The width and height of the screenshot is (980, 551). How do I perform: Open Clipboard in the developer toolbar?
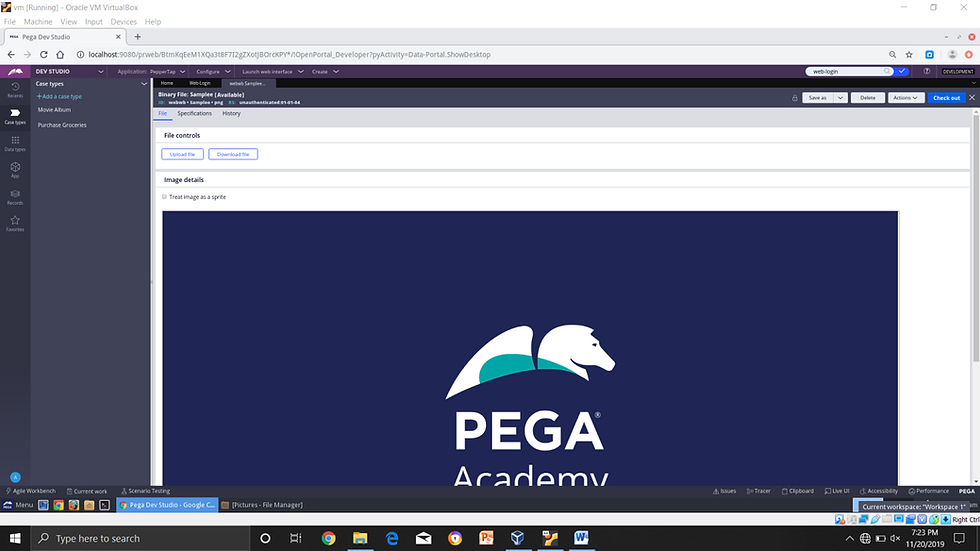(x=798, y=491)
